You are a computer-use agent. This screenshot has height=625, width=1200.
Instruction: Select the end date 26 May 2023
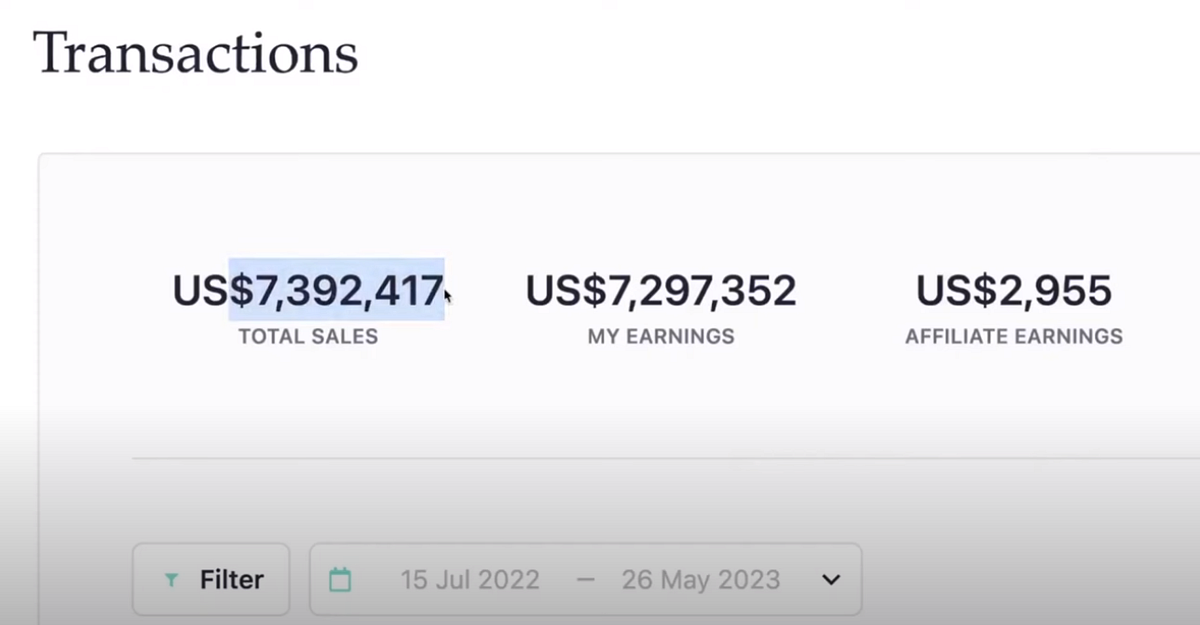pyautogui.click(x=700, y=579)
